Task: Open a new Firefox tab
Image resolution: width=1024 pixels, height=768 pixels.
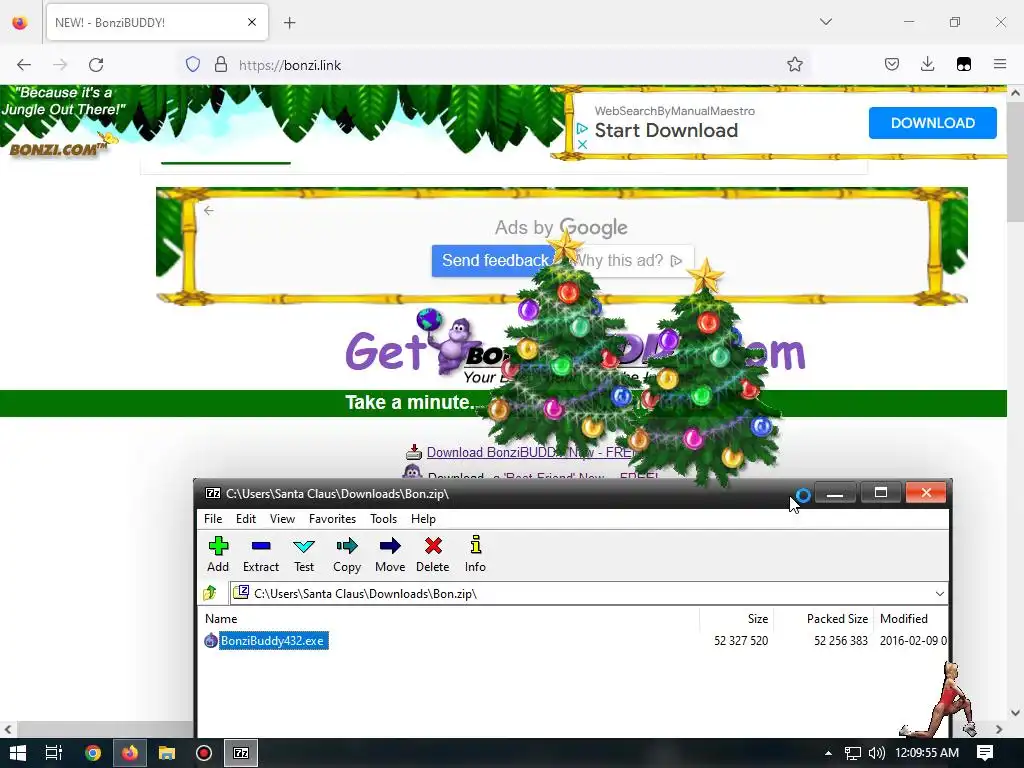Action: pos(290,23)
